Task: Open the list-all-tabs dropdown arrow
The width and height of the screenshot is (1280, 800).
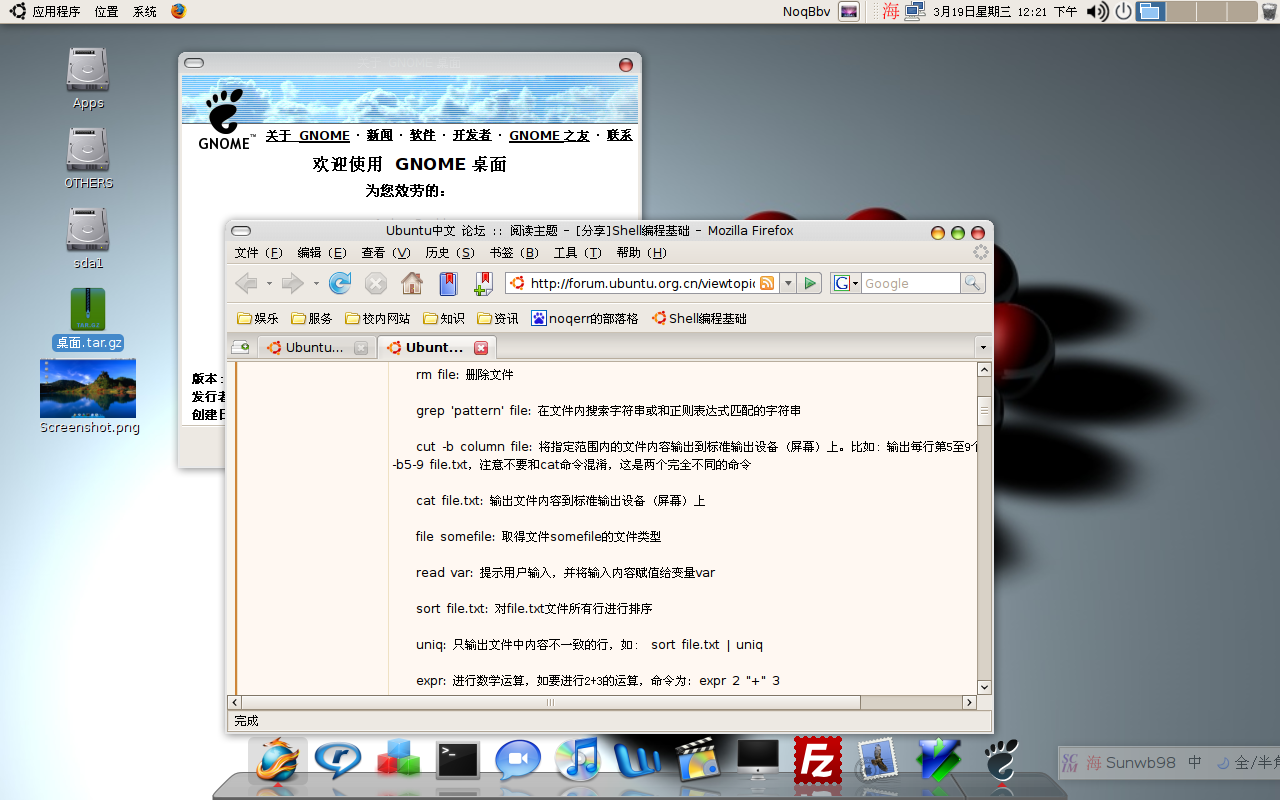Action: tap(983, 347)
